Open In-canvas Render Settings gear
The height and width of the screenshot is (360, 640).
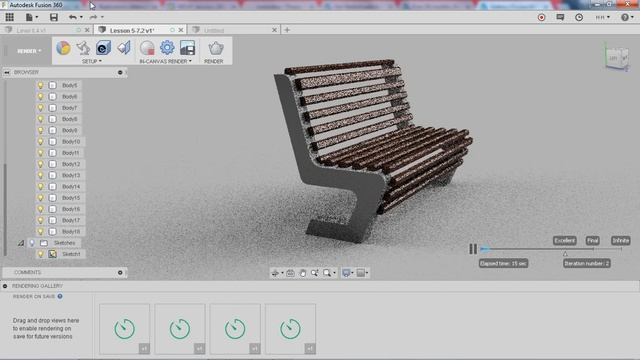coord(167,48)
